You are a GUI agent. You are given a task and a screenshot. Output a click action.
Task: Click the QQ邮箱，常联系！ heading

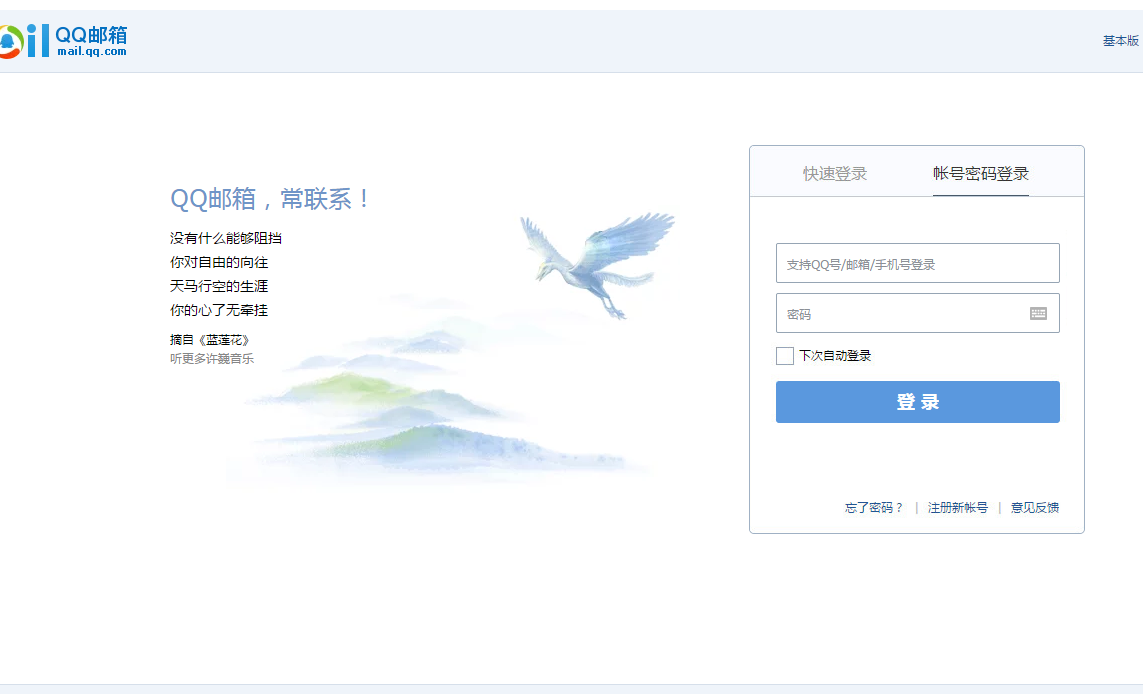pyautogui.click(x=270, y=198)
